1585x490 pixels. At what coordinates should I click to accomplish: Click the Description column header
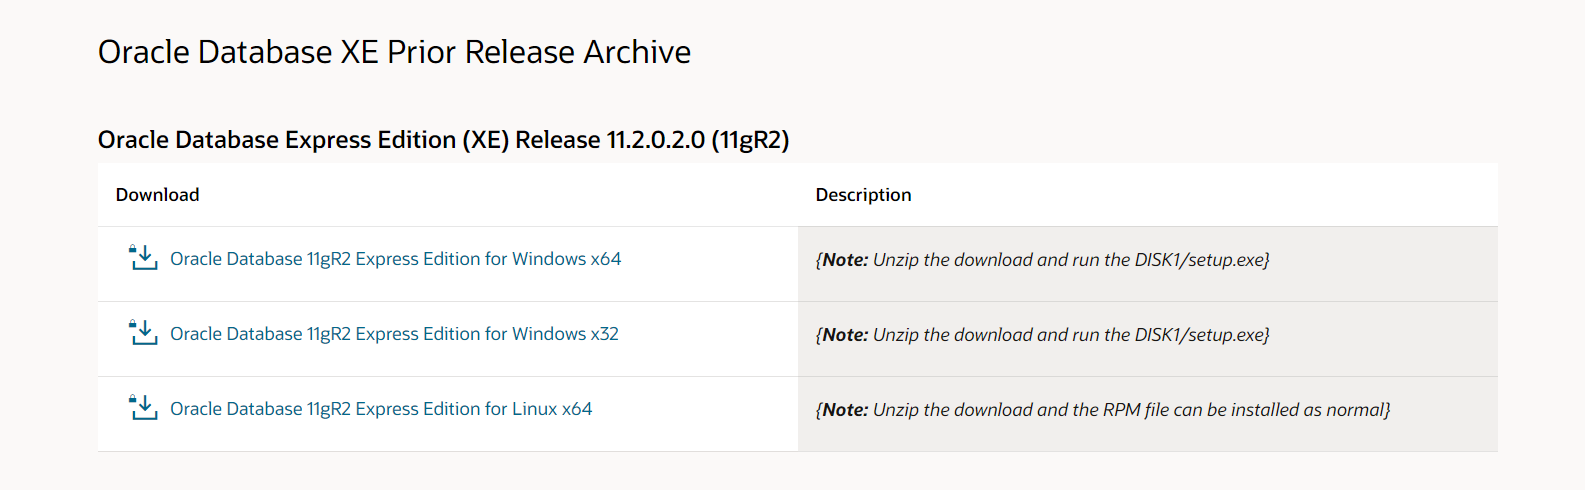pos(863,195)
